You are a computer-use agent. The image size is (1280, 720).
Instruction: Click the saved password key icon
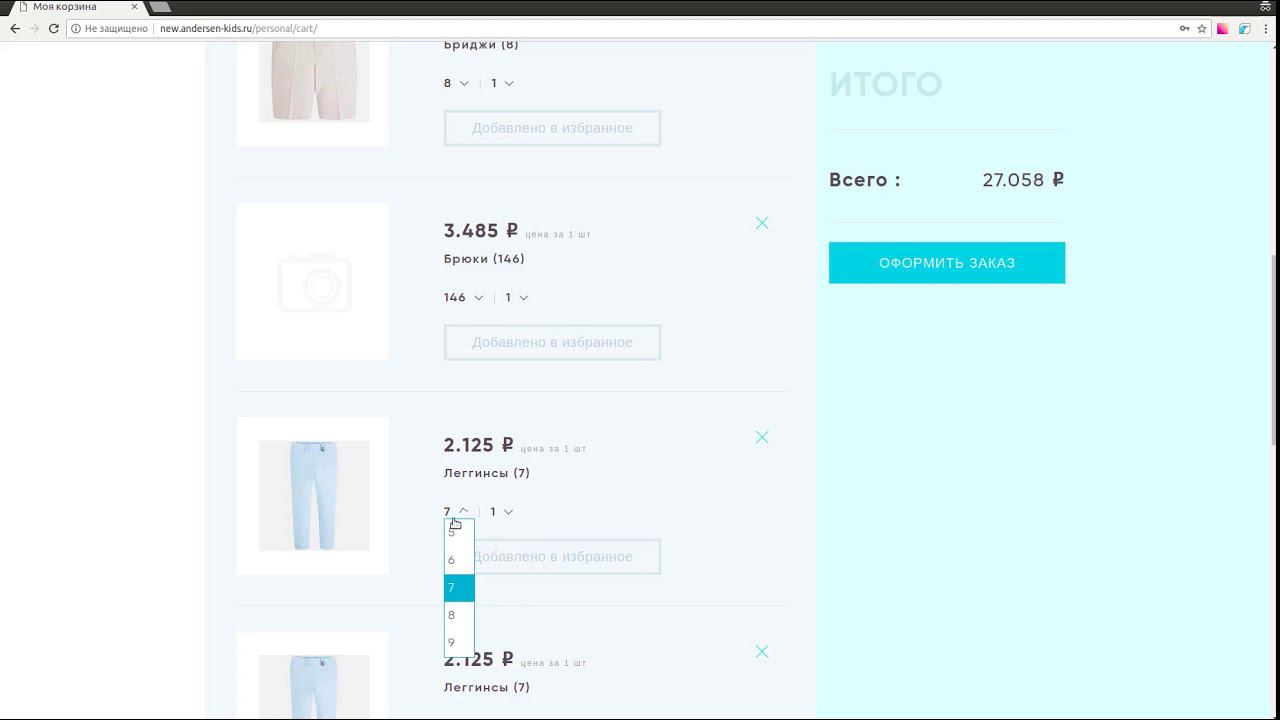(1184, 28)
